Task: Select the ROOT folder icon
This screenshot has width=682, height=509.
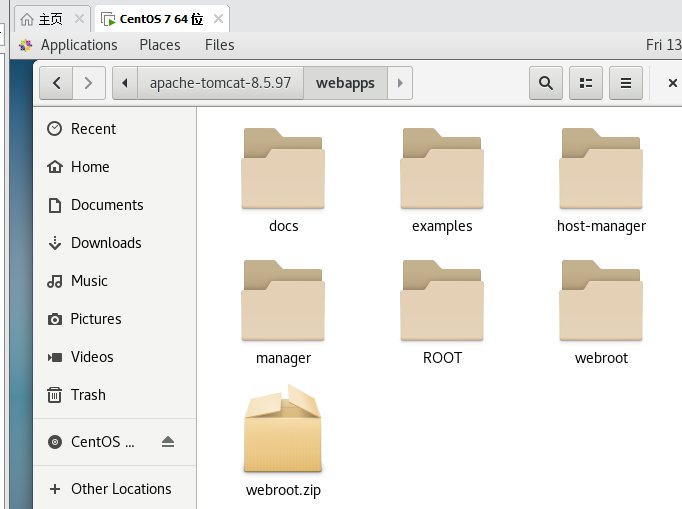Action: click(442, 300)
